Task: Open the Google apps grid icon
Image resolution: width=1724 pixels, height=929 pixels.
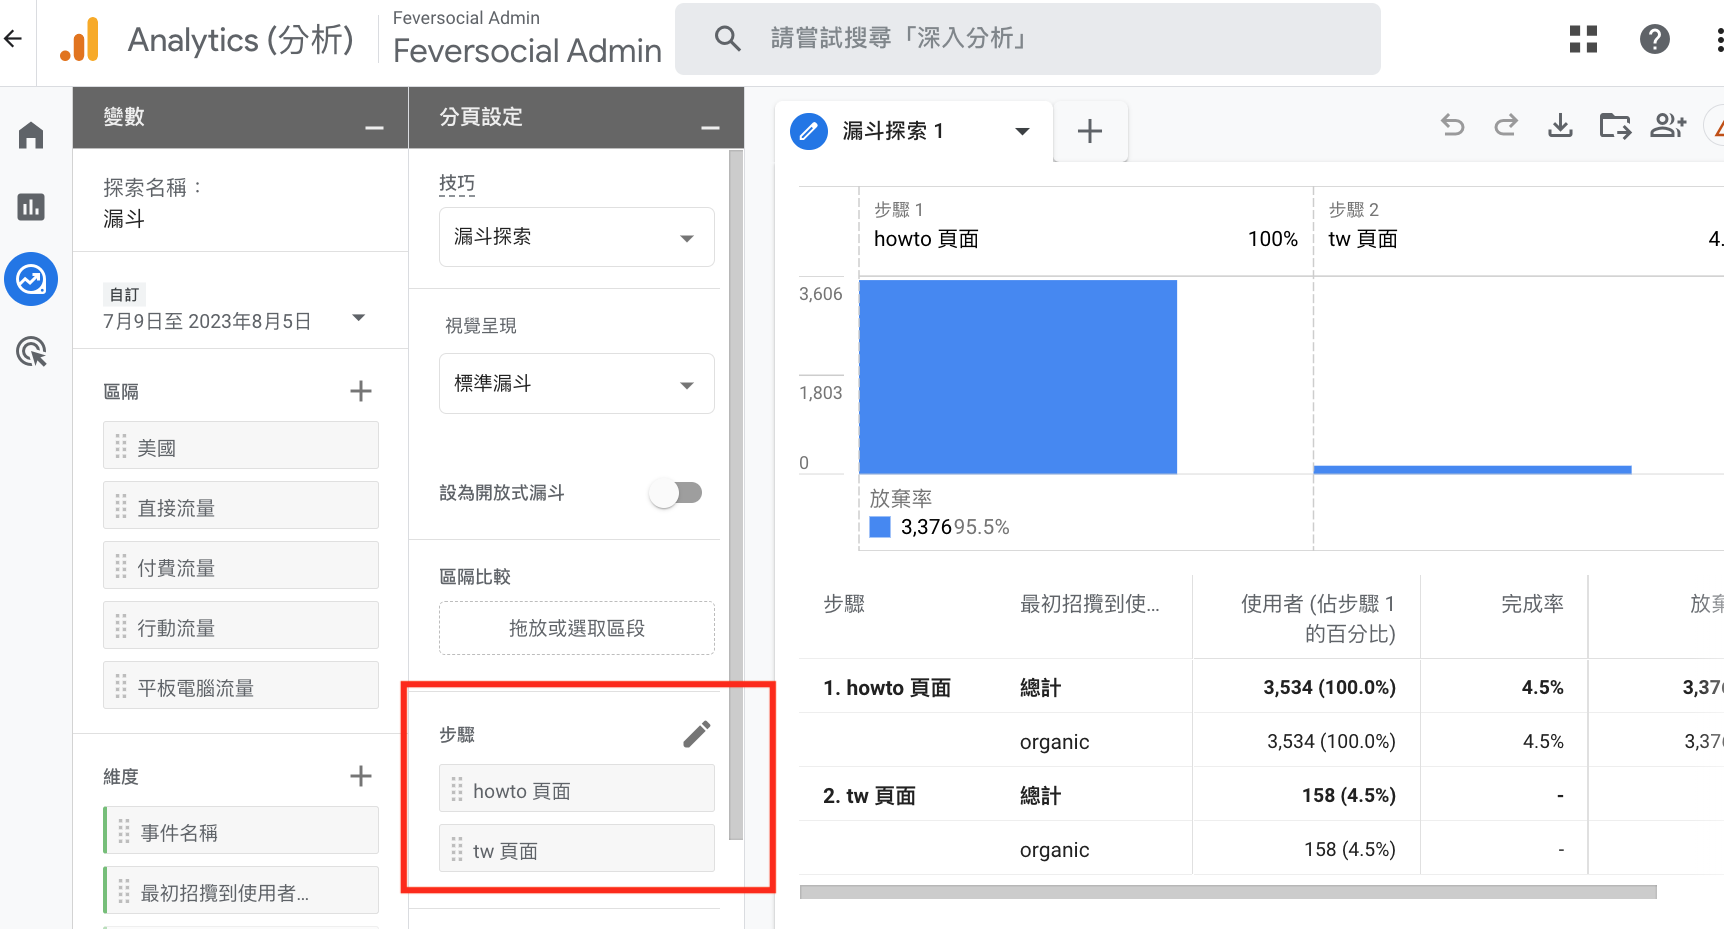Action: point(1583,39)
